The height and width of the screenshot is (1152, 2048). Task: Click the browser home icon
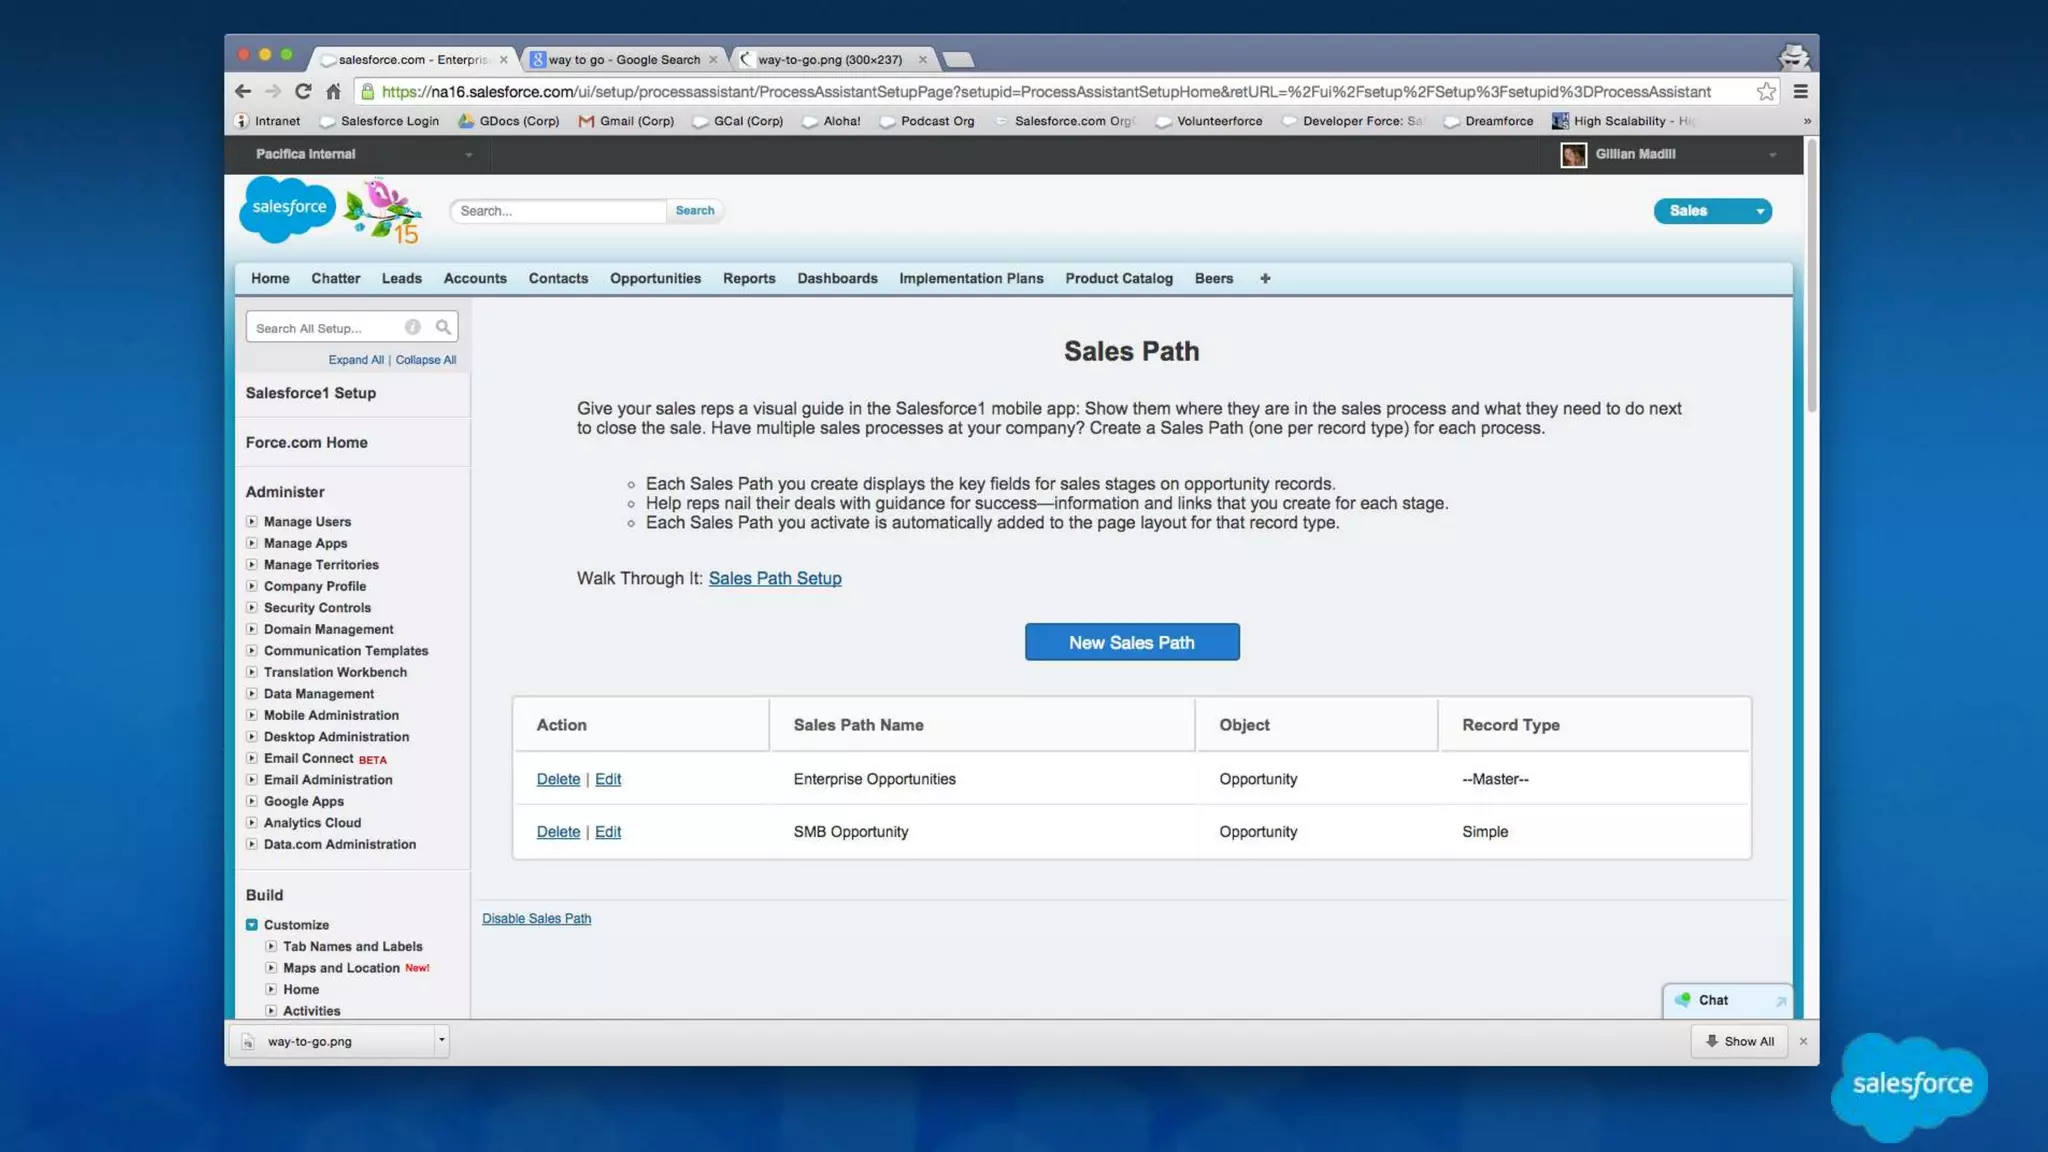pyautogui.click(x=334, y=91)
